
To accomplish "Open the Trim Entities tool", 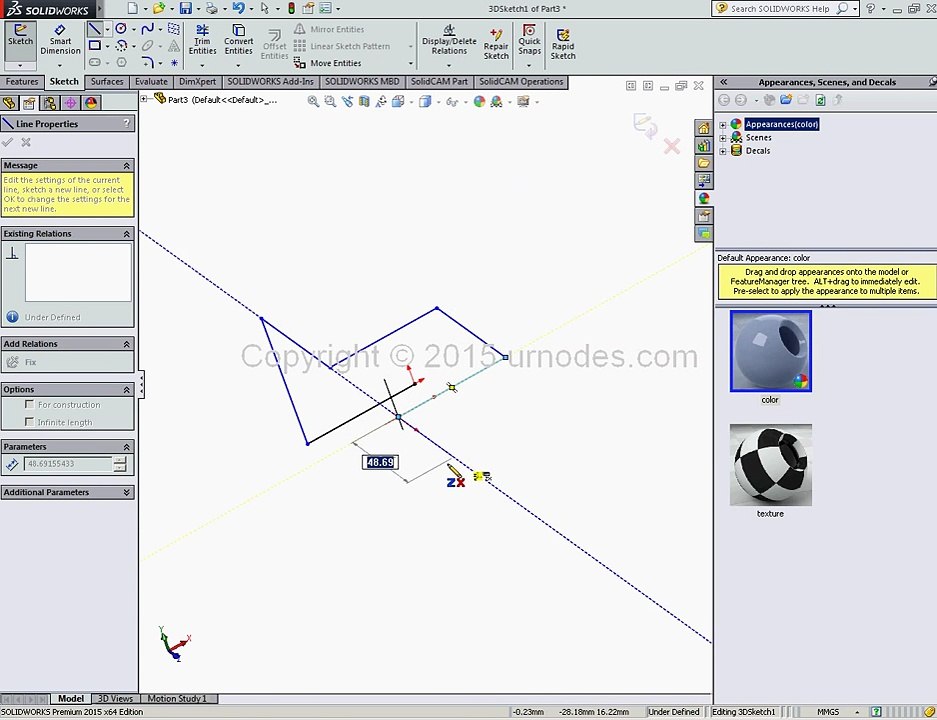I will (x=203, y=40).
